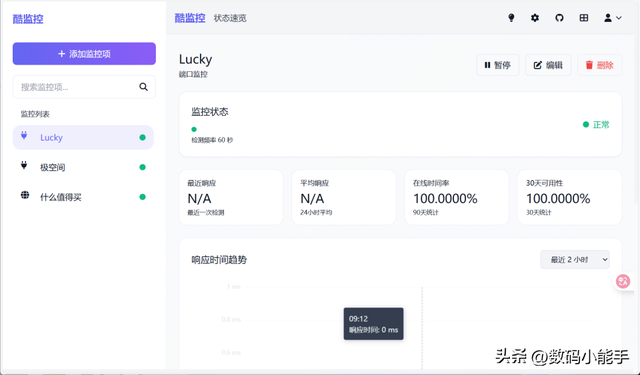Open the user account dropdown
The image size is (640, 375).
coord(613,18)
